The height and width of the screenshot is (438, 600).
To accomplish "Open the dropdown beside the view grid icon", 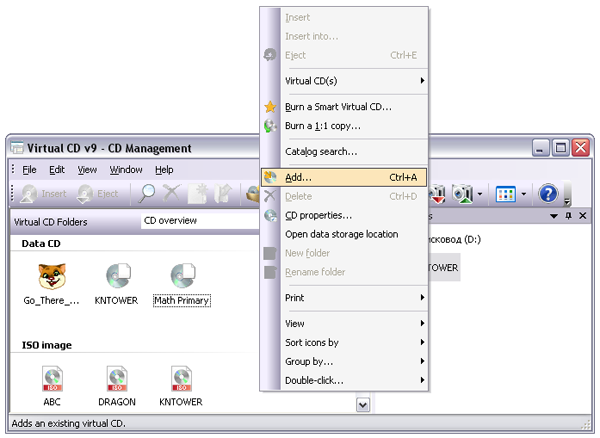I will pos(523,194).
